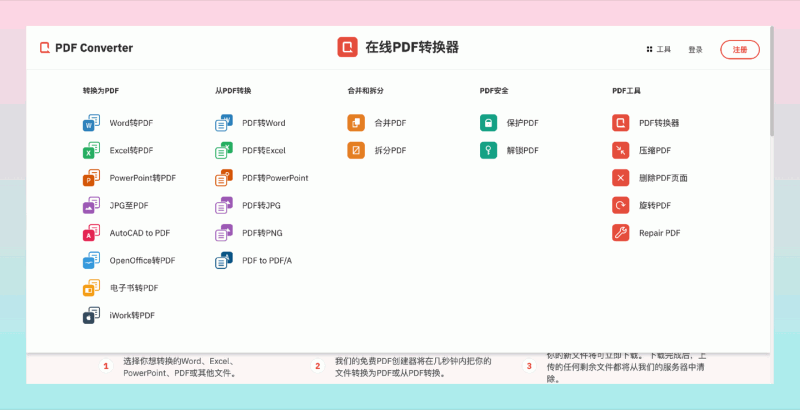The height and width of the screenshot is (410, 800).
Task: Click the Word转PDF icon
Action: [91, 123]
